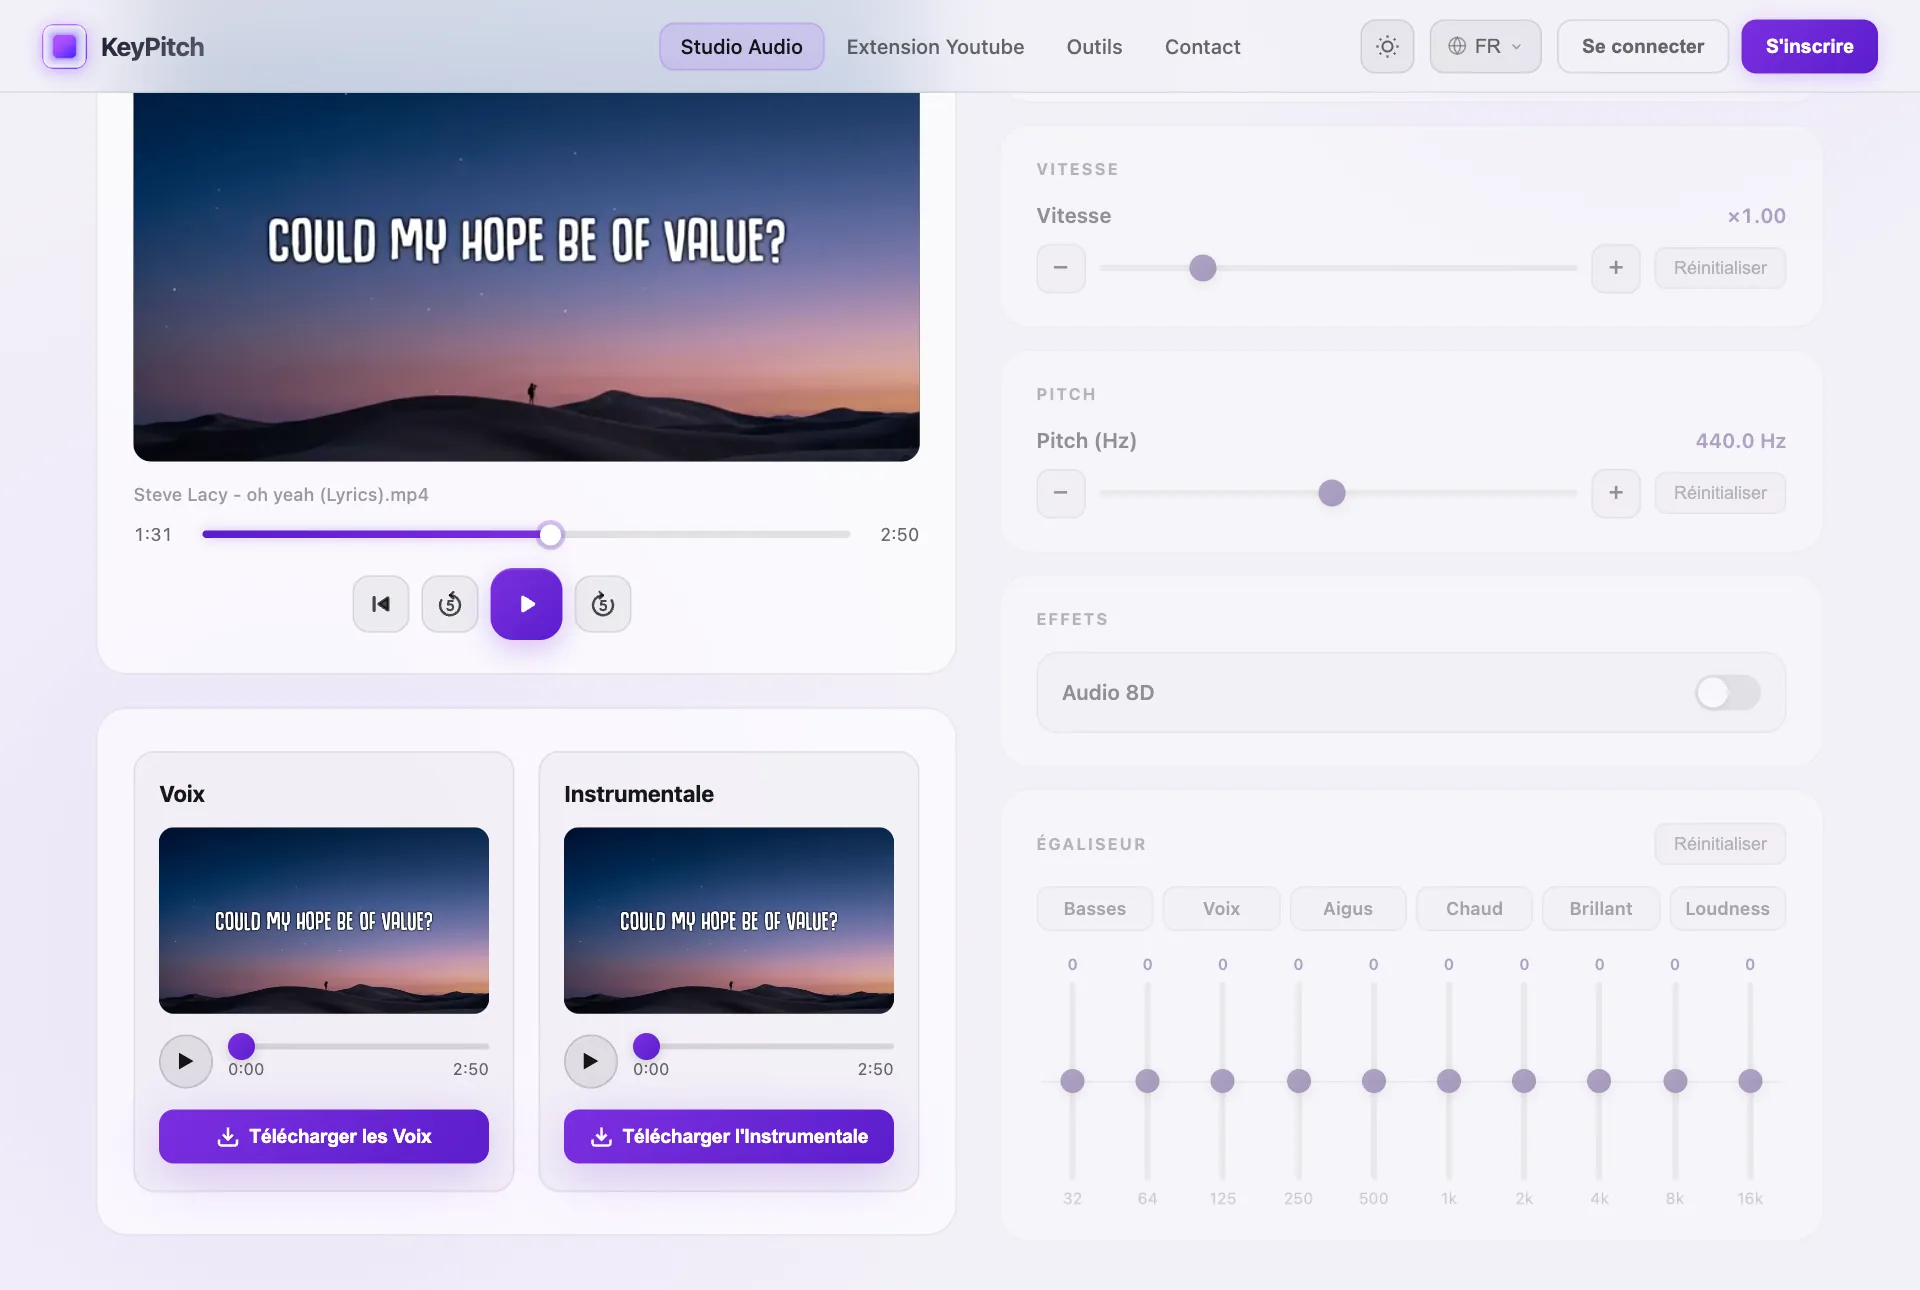
Task: Click the Vitesse slider handle
Action: coord(1203,268)
